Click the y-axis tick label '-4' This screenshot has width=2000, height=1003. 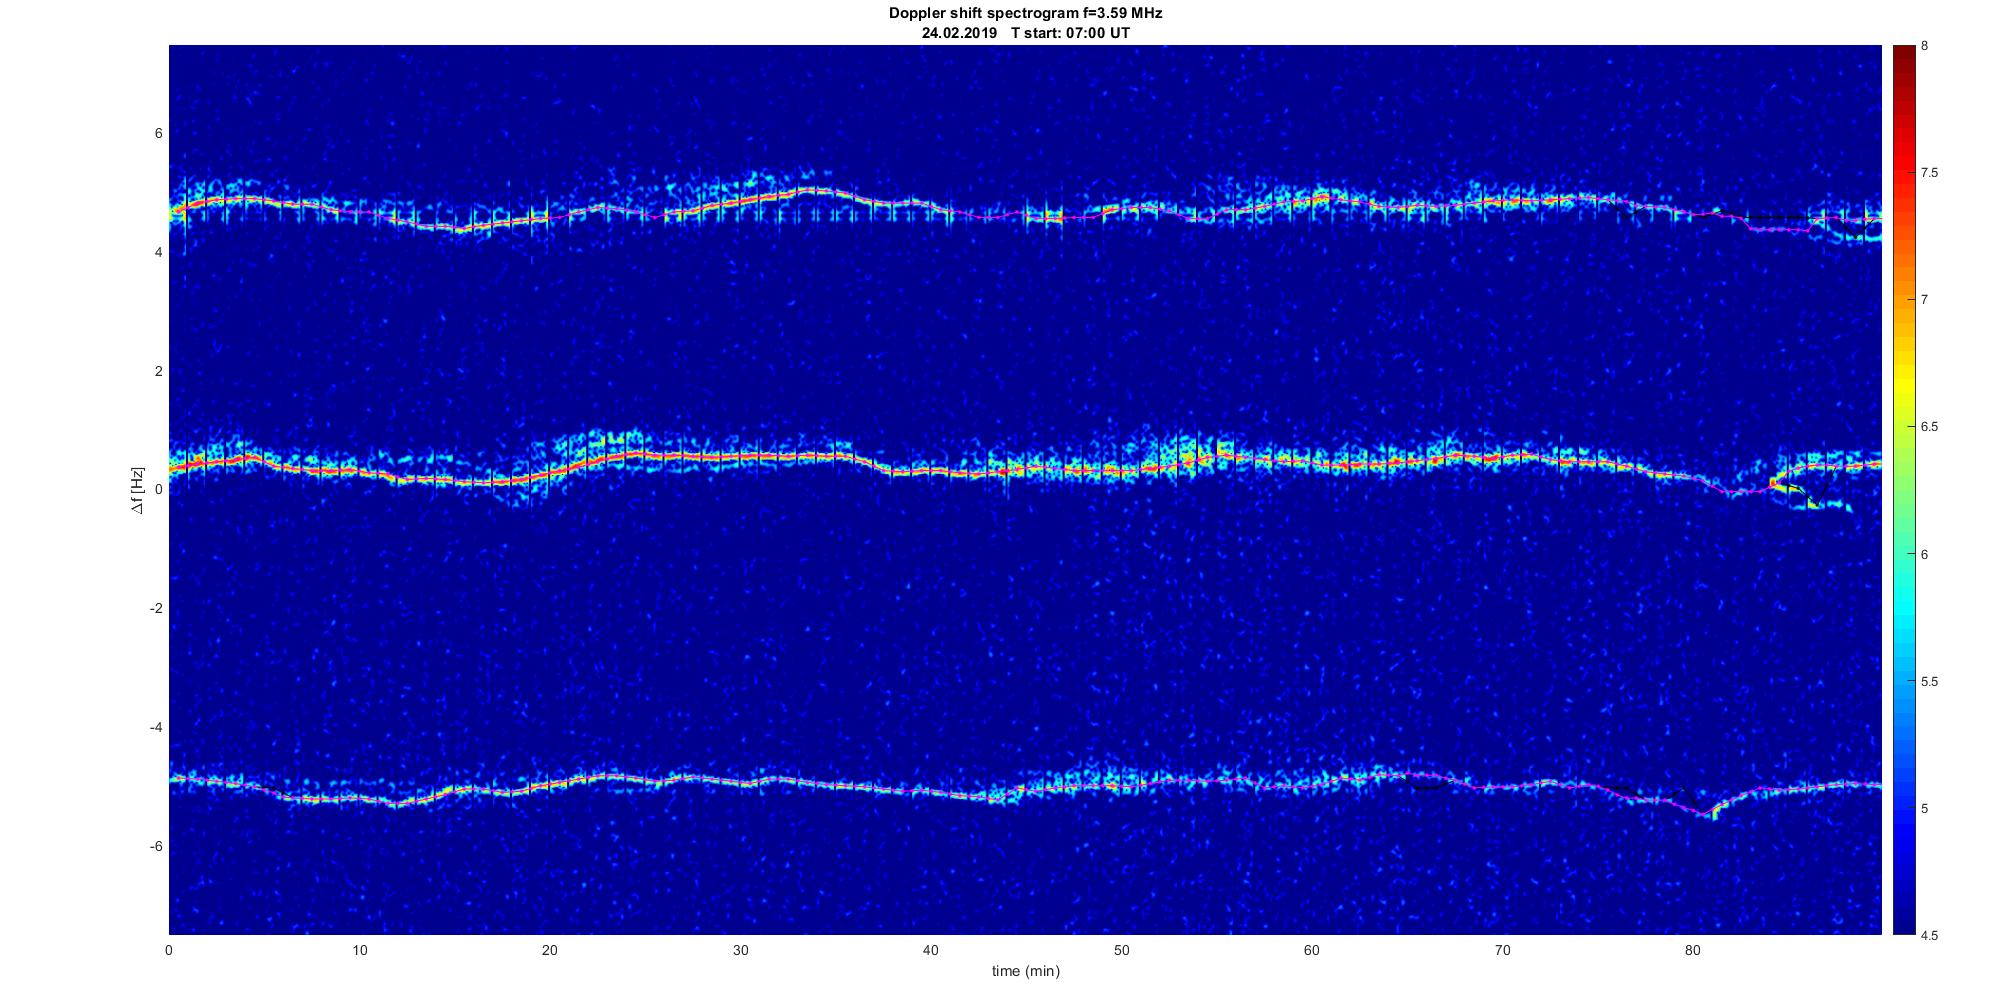coord(157,727)
